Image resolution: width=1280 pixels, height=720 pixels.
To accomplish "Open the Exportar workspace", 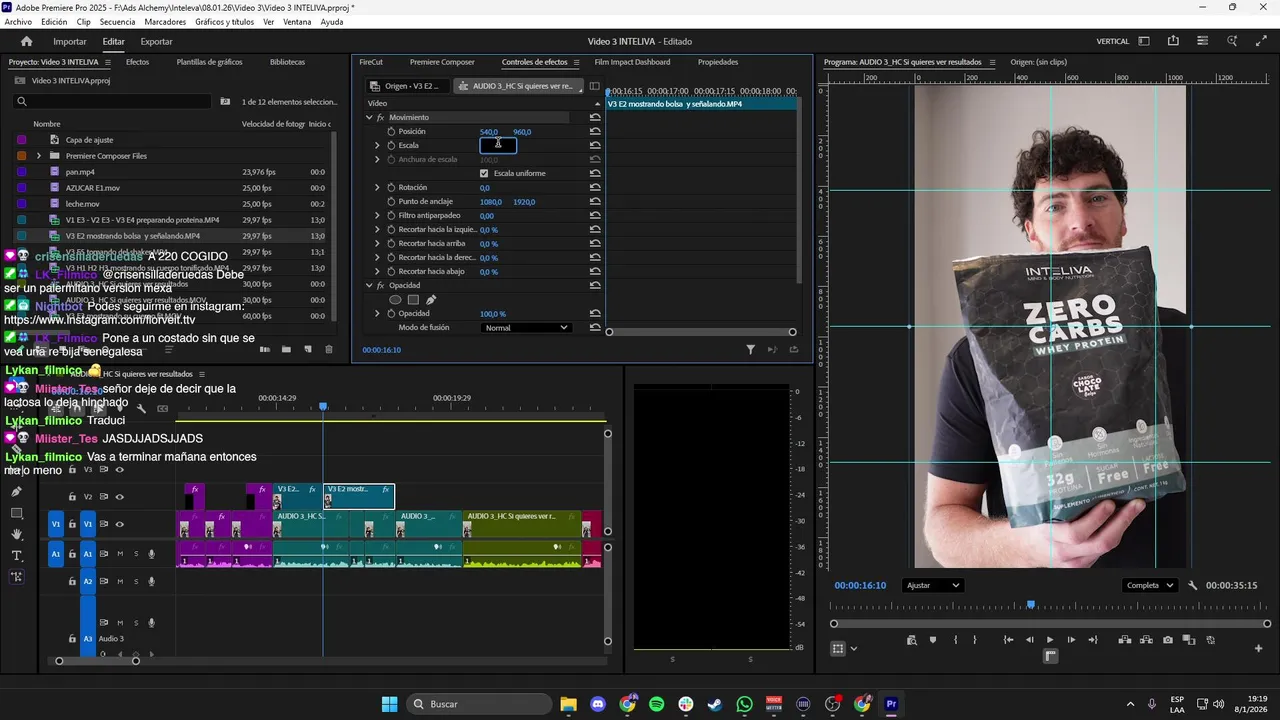I will [156, 41].
